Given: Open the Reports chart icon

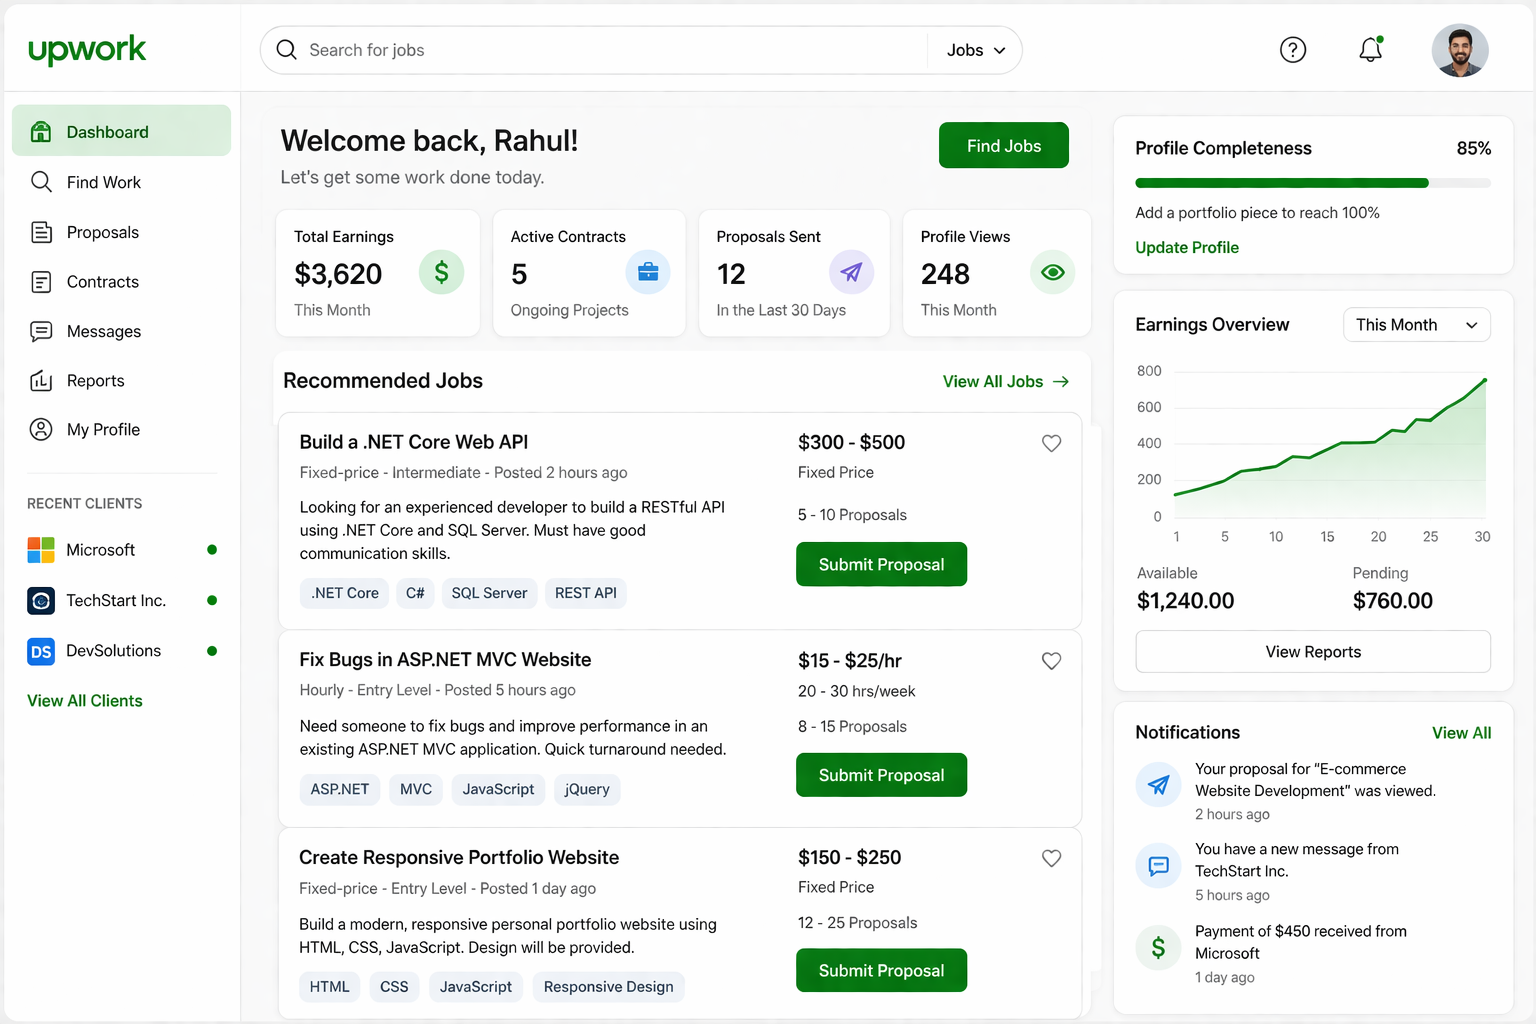Looking at the screenshot, I should tap(41, 380).
